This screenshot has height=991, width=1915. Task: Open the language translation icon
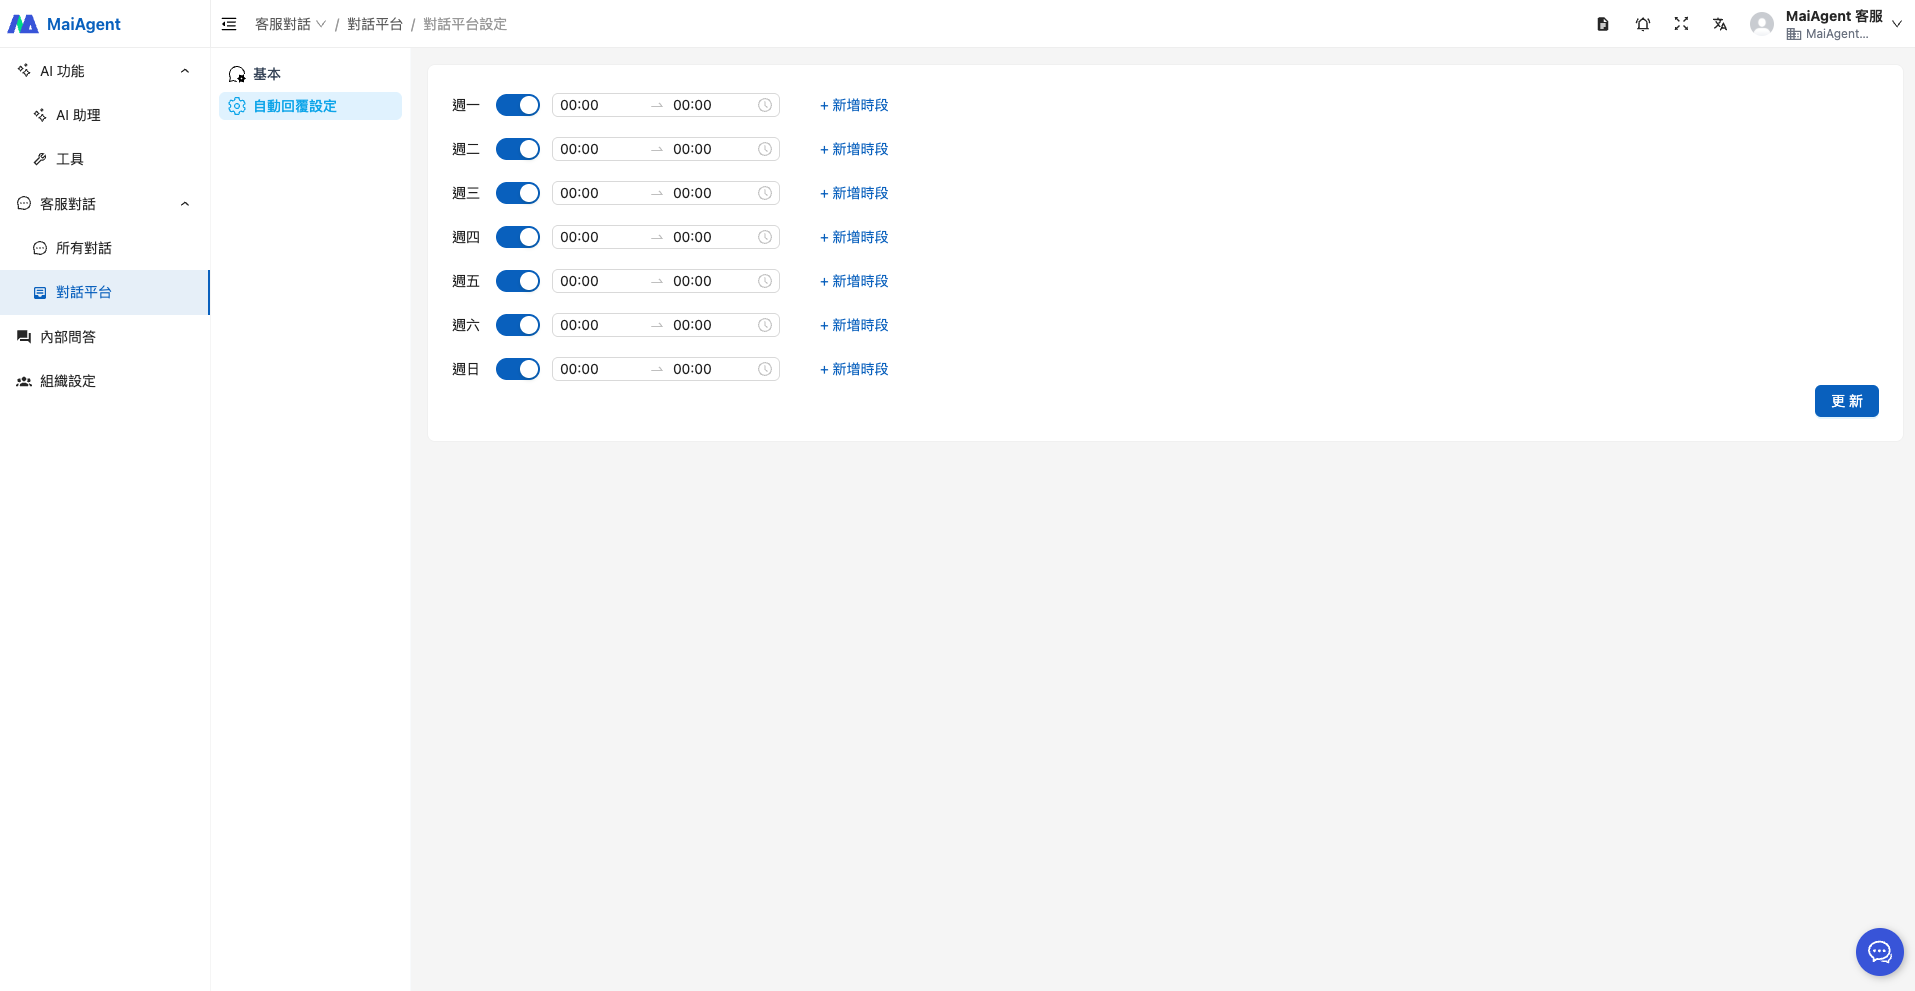[x=1720, y=24]
